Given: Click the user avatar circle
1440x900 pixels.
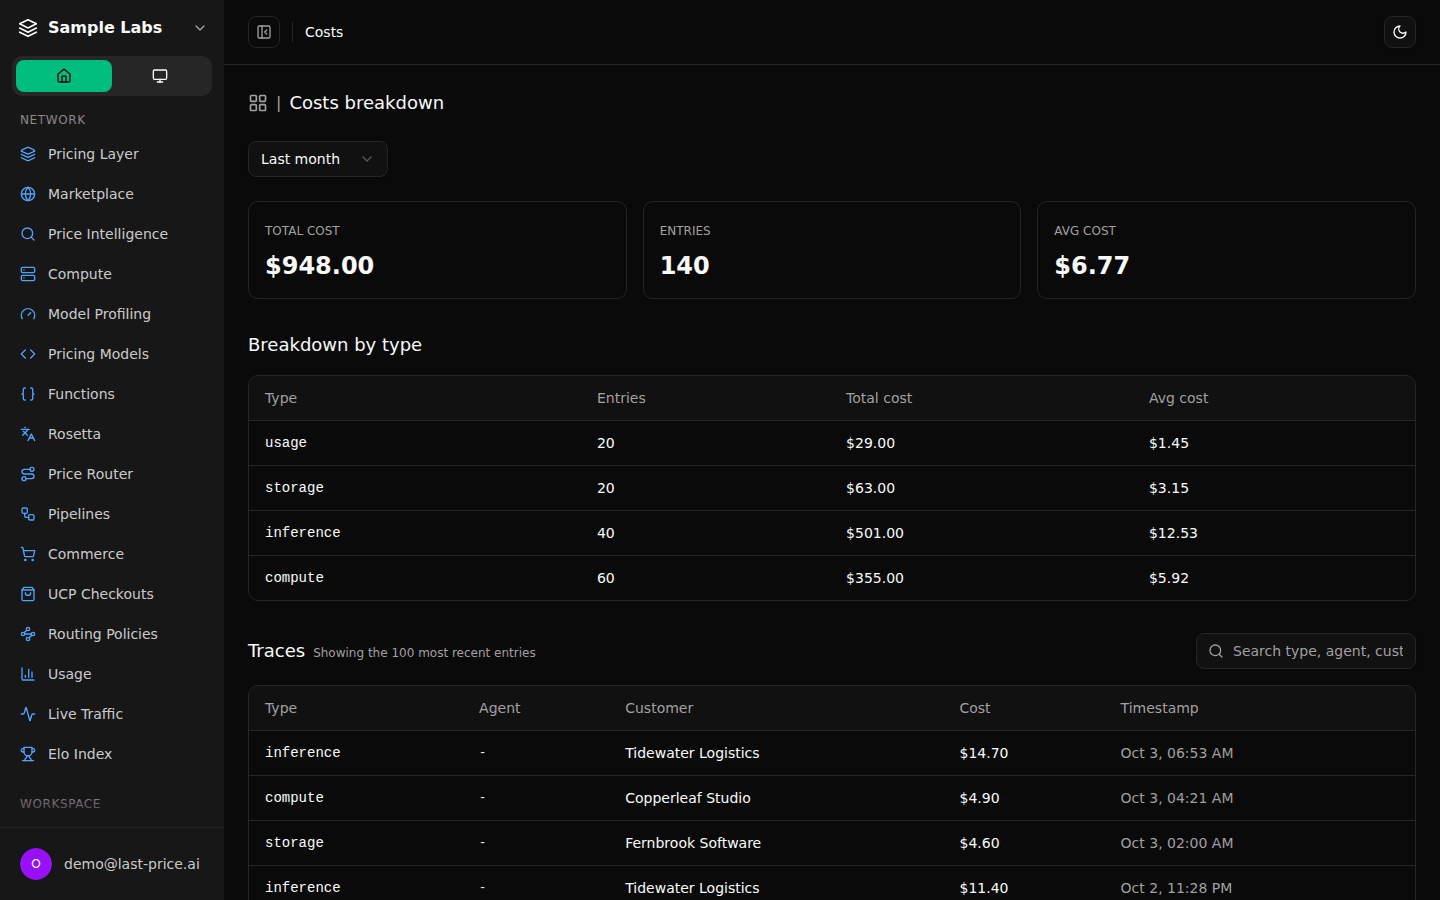Looking at the screenshot, I should tap(36, 864).
